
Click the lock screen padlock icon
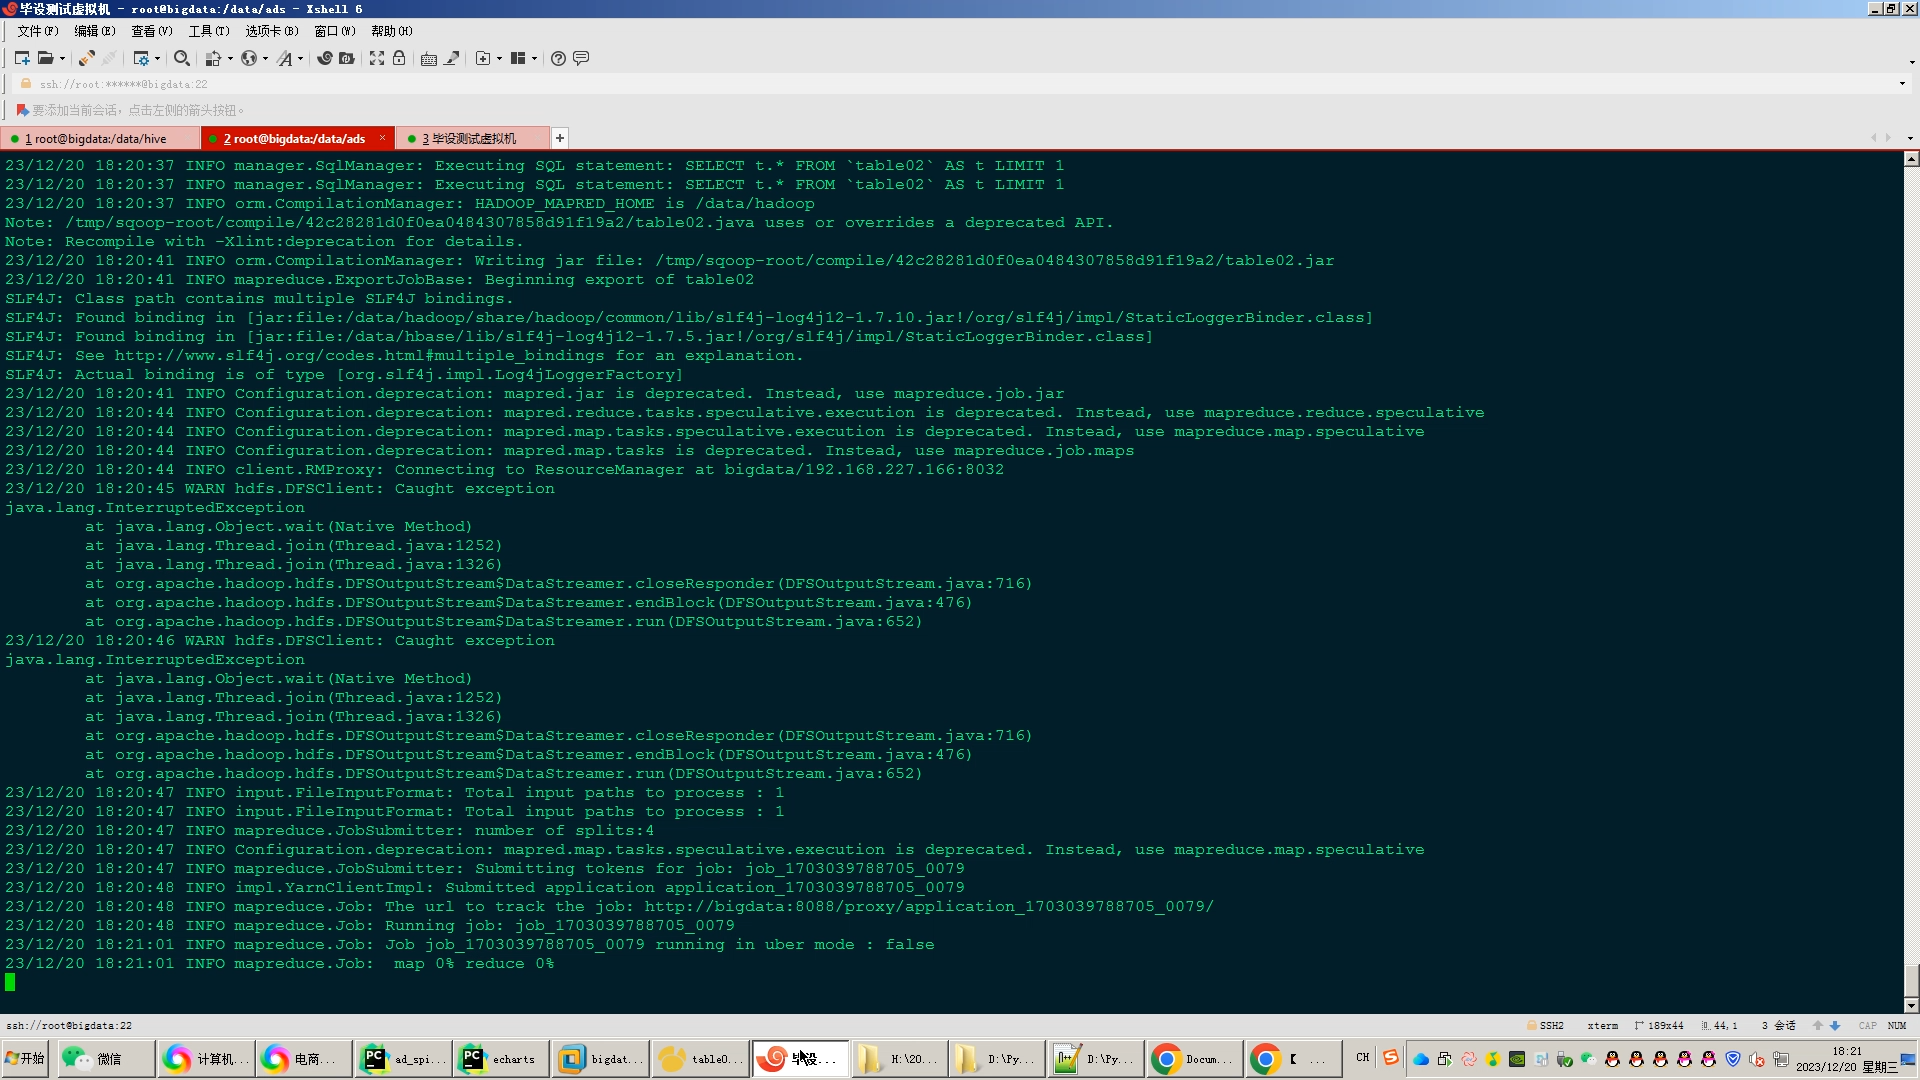point(399,58)
